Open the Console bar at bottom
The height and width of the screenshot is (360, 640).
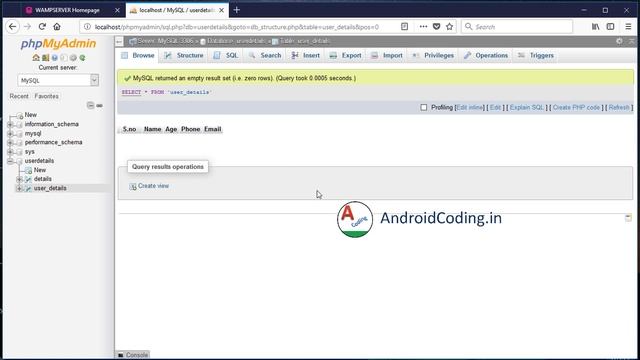pyautogui.click(x=133, y=355)
